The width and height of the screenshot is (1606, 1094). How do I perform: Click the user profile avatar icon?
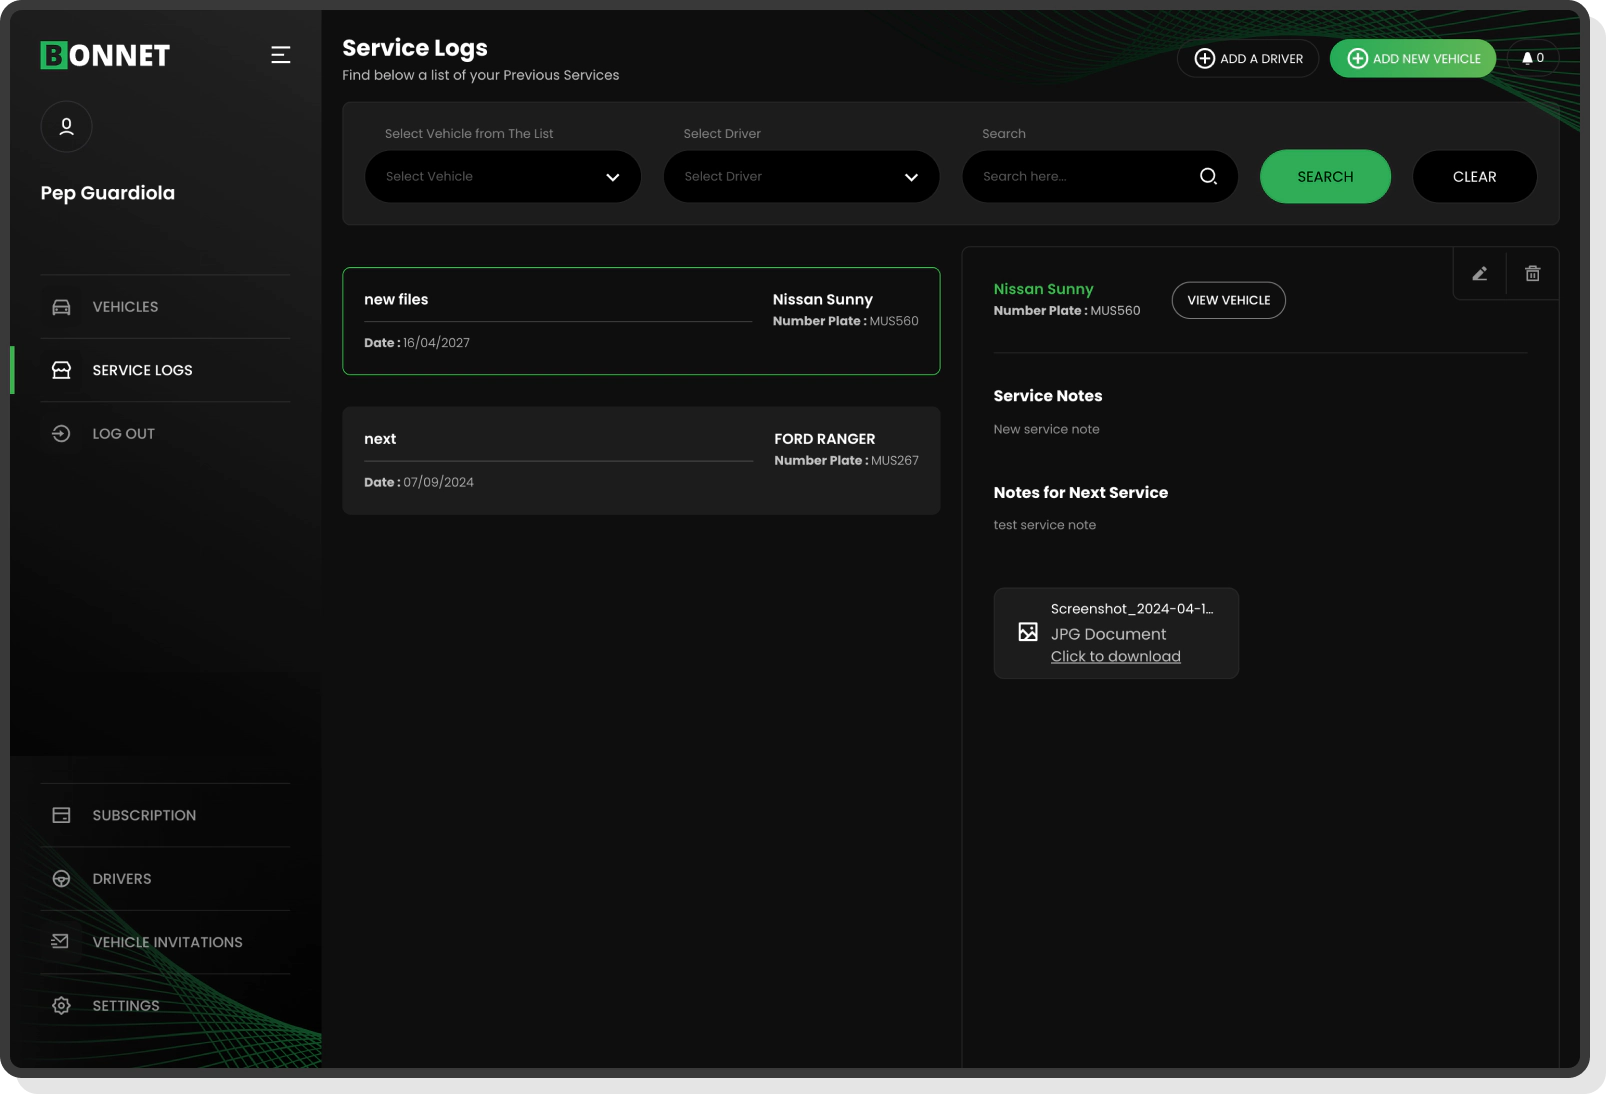pyautogui.click(x=66, y=127)
